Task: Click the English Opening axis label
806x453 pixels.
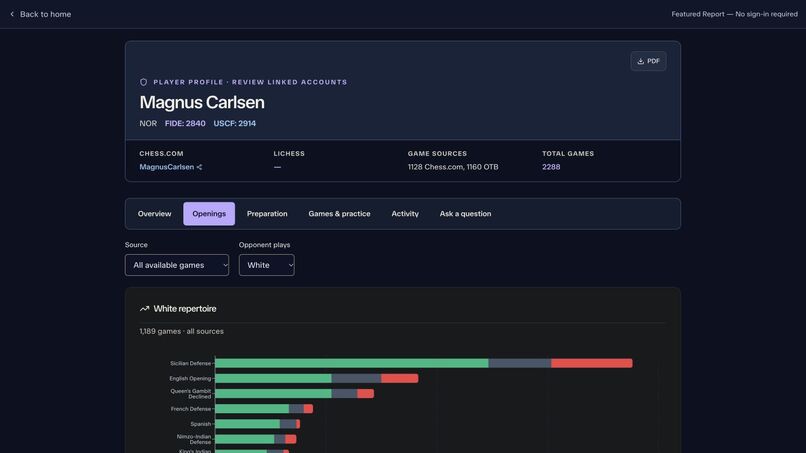Action: [190, 378]
